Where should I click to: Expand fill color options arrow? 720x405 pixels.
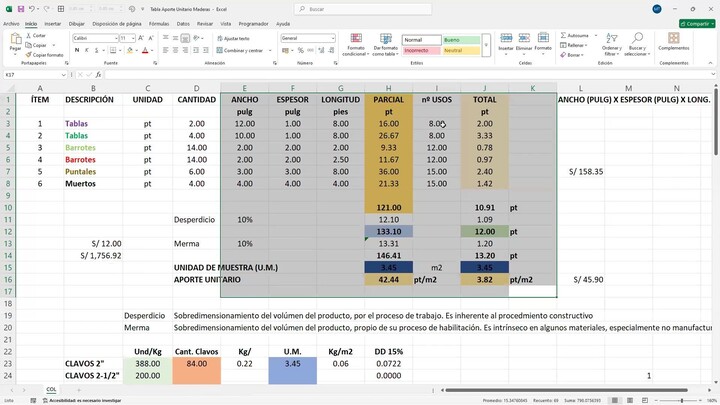coord(137,51)
